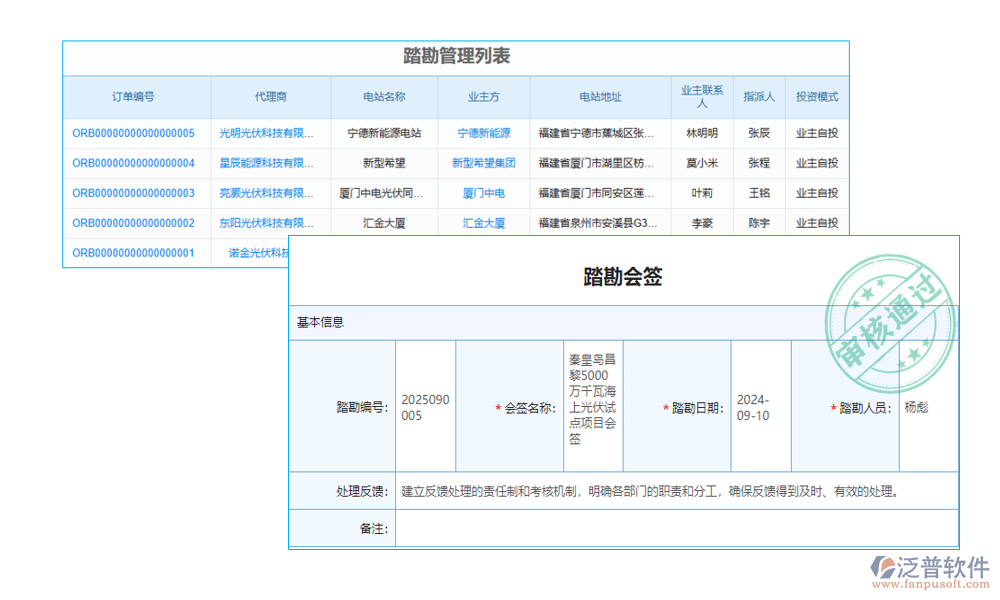This screenshot has width=1000, height=600.
Task: Click the 投资模式 column header
Action: [818, 97]
